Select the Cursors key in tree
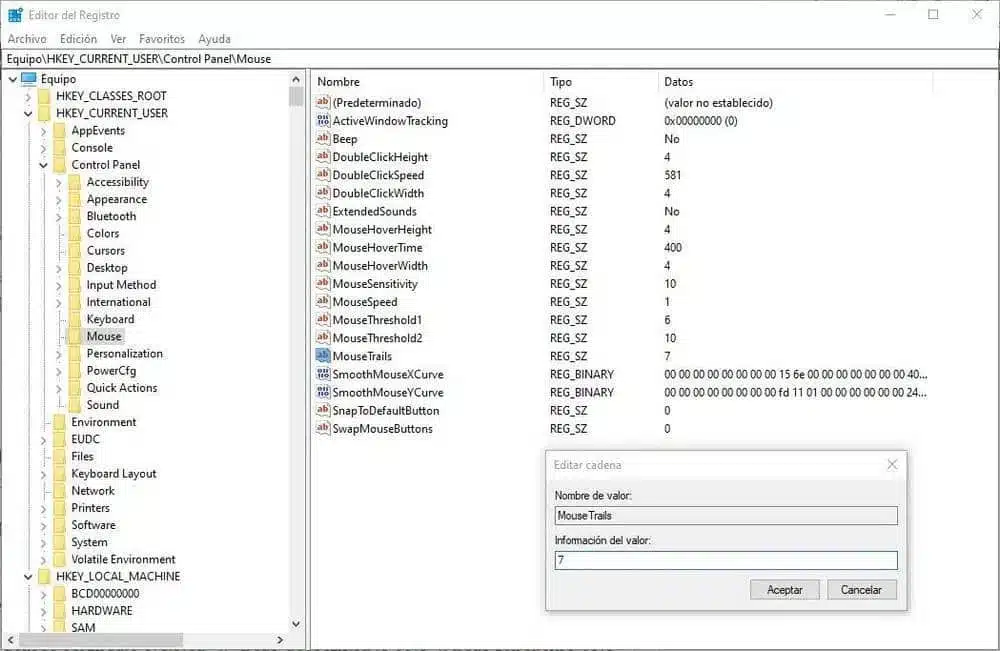This screenshot has width=1000, height=651. (x=105, y=251)
